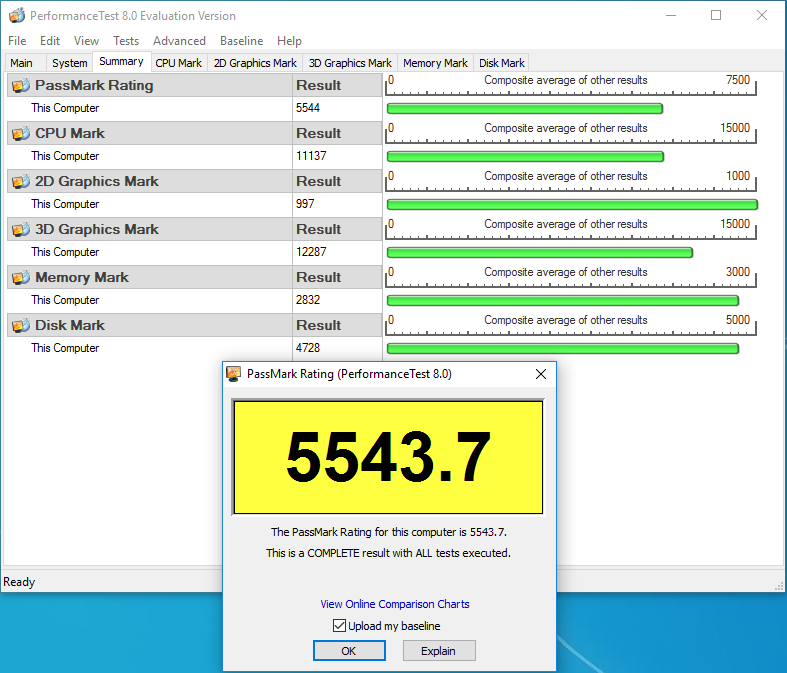787x673 pixels.
Task: Click the 2D Graphics Mark row icon
Action: pos(21,182)
